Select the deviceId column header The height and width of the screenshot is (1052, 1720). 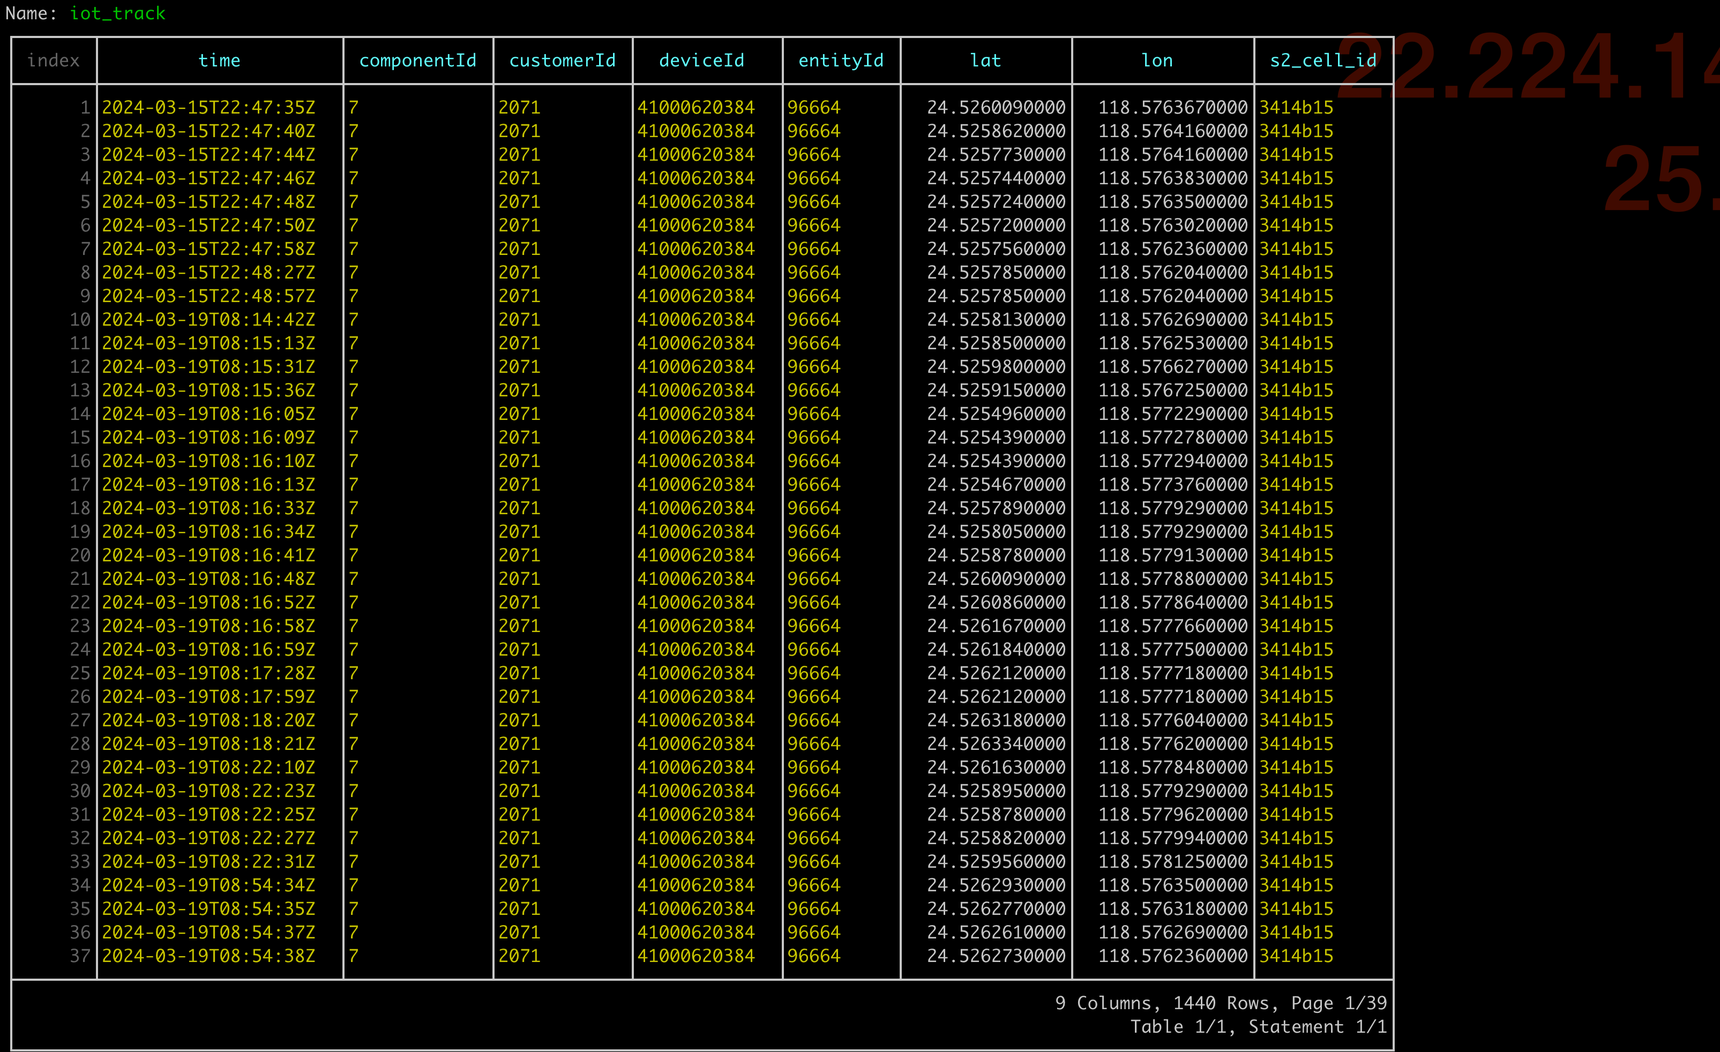tap(701, 61)
